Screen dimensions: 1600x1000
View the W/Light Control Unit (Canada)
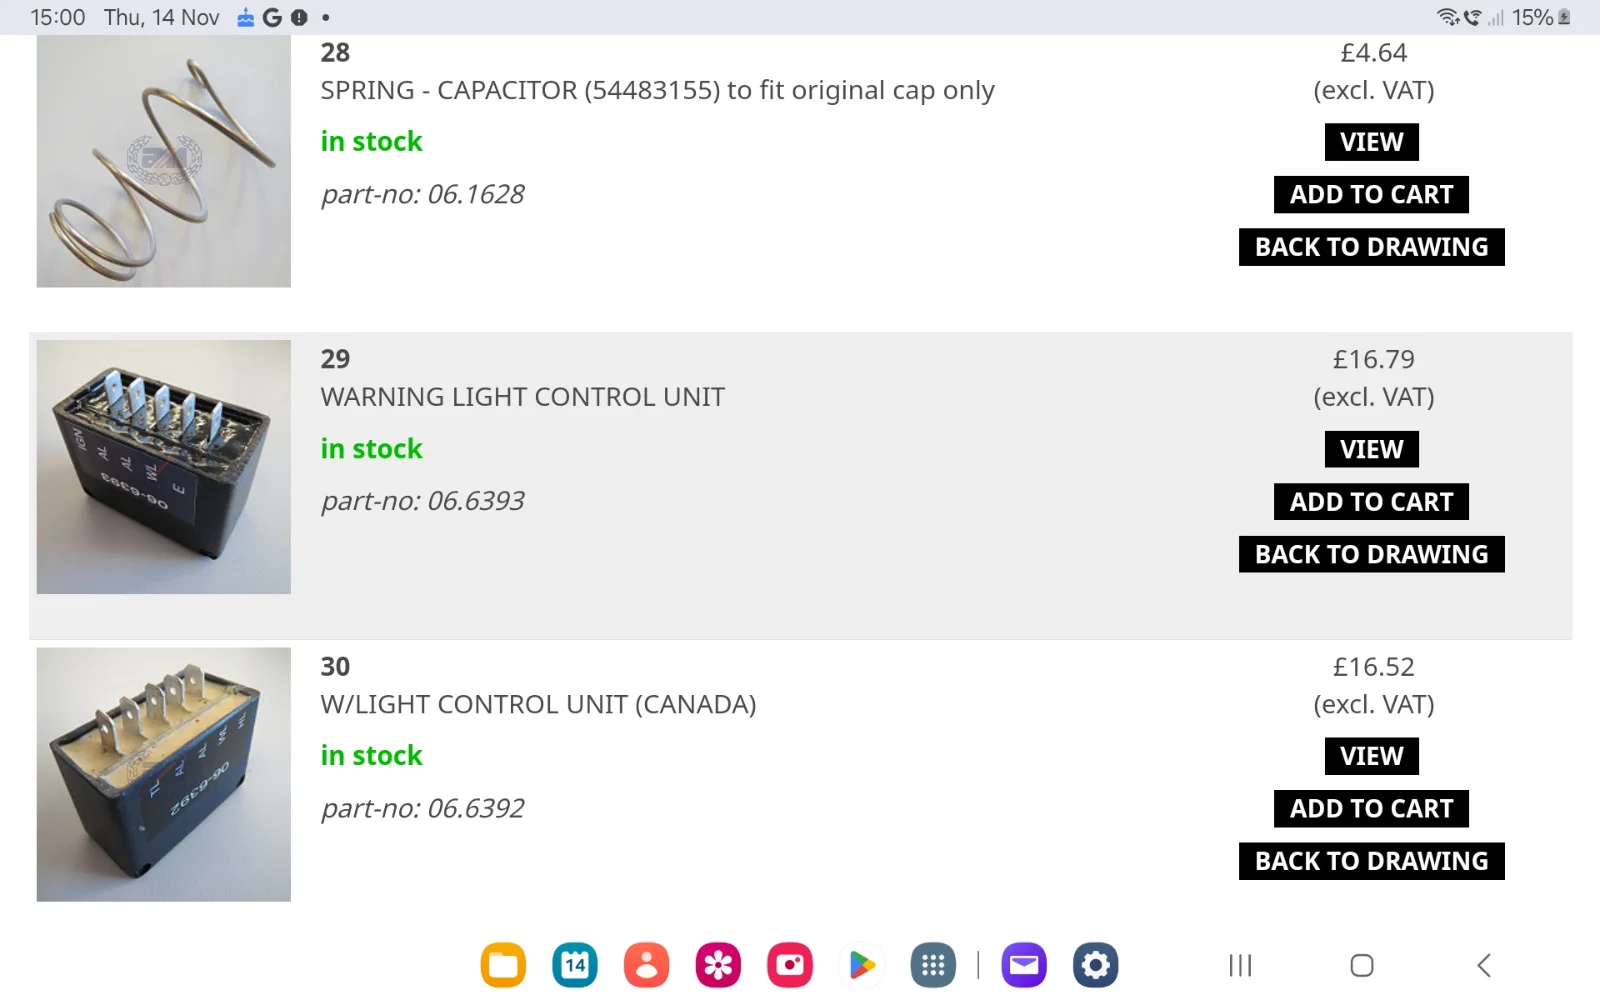1371,756
